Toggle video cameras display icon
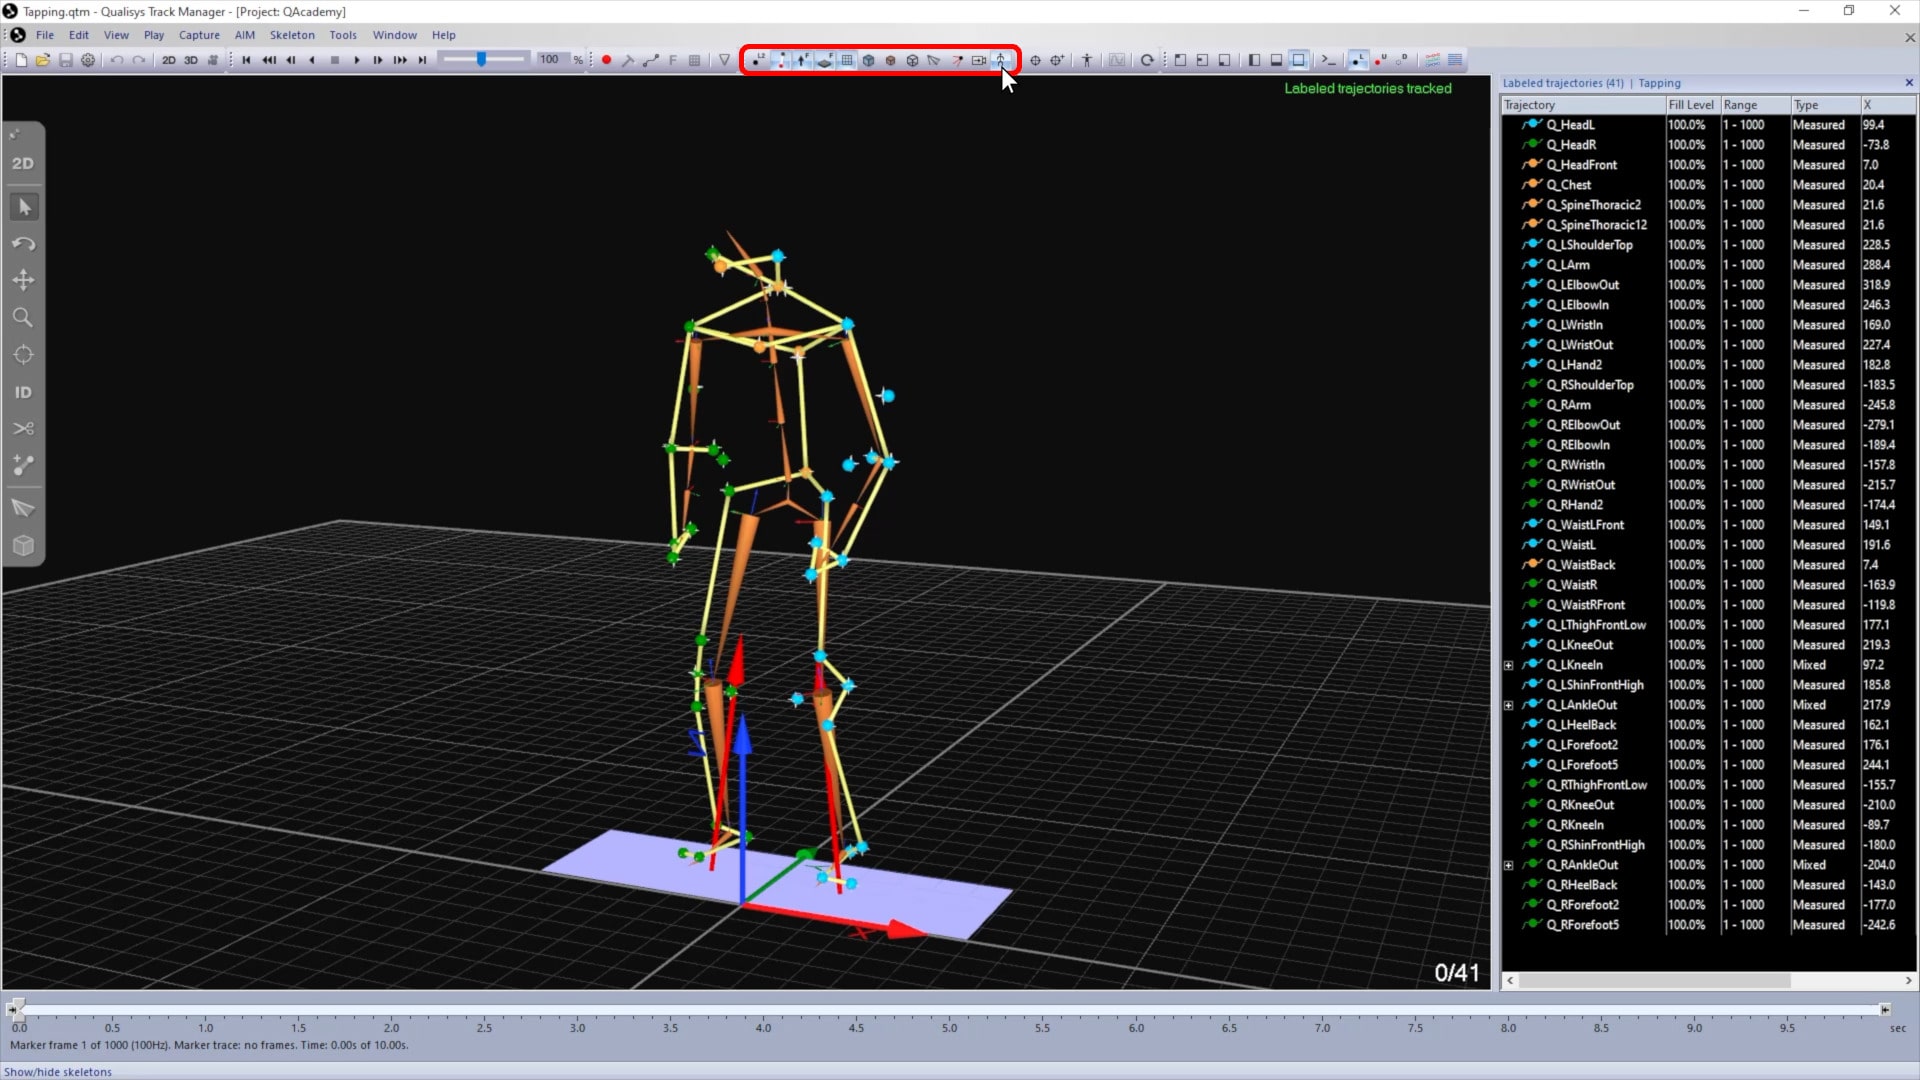The image size is (1920, 1080). tap(979, 60)
